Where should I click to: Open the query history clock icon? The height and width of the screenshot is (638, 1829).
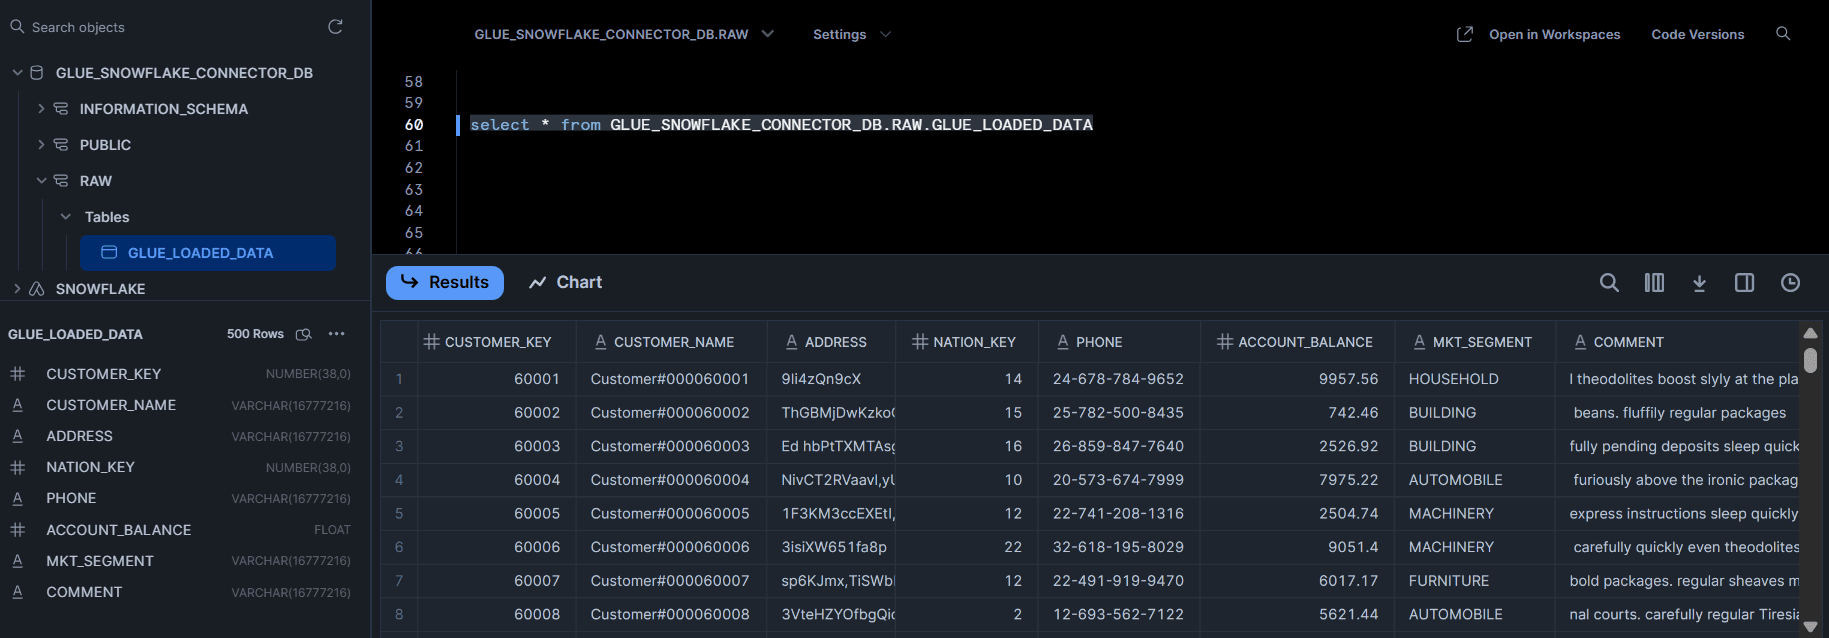tap(1790, 283)
